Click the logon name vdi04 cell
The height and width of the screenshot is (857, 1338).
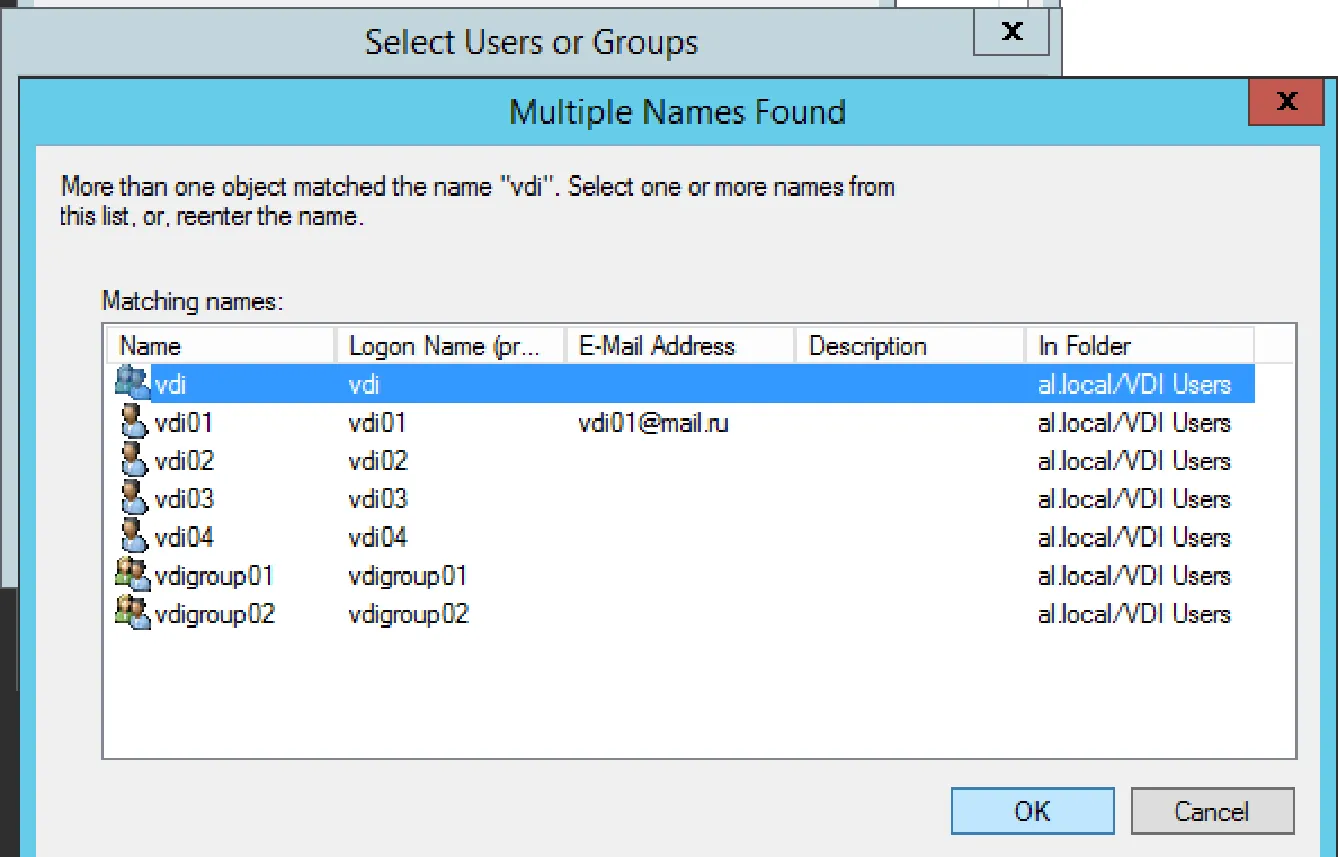(378, 537)
